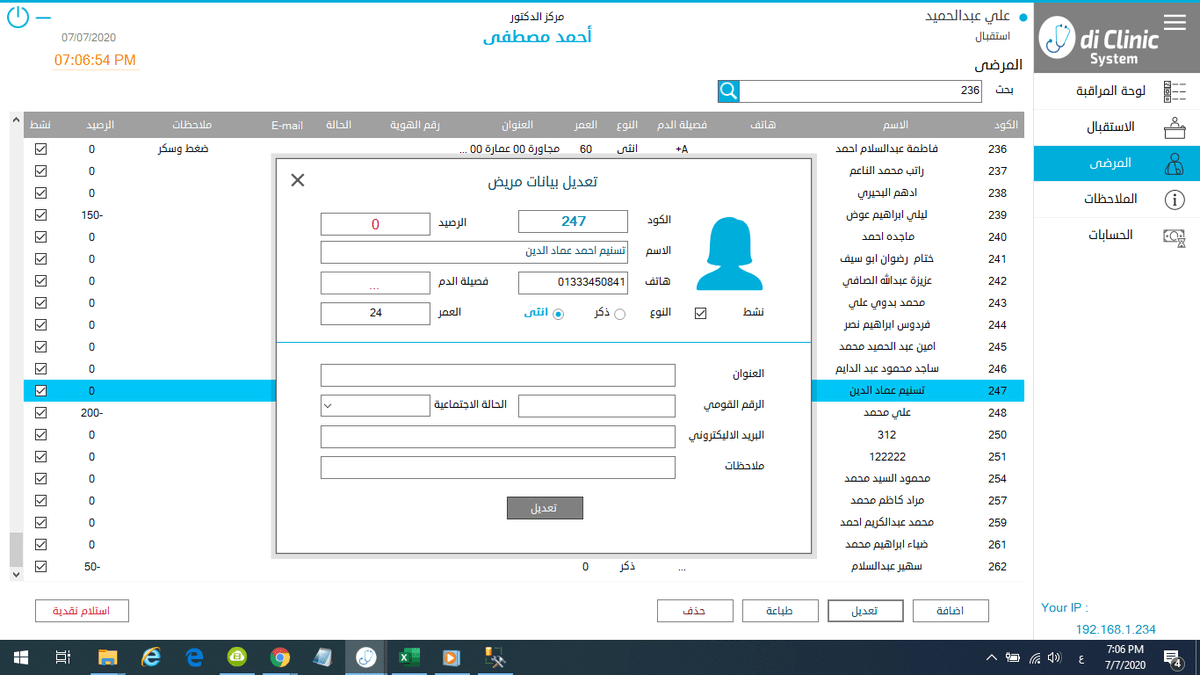Click the dashboard icon next to لوحة المراقبة
Screen dimensions: 1200x675
pyautogui.click(x=1173, y=92)
